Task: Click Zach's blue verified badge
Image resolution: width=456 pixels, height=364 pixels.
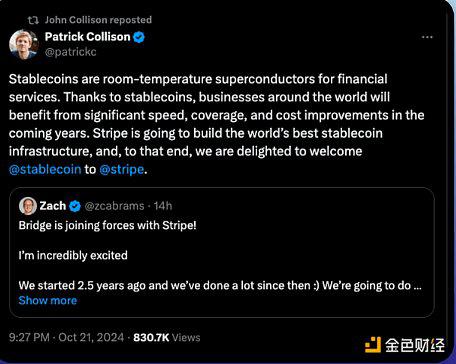Action: click(x=75, y=206)
